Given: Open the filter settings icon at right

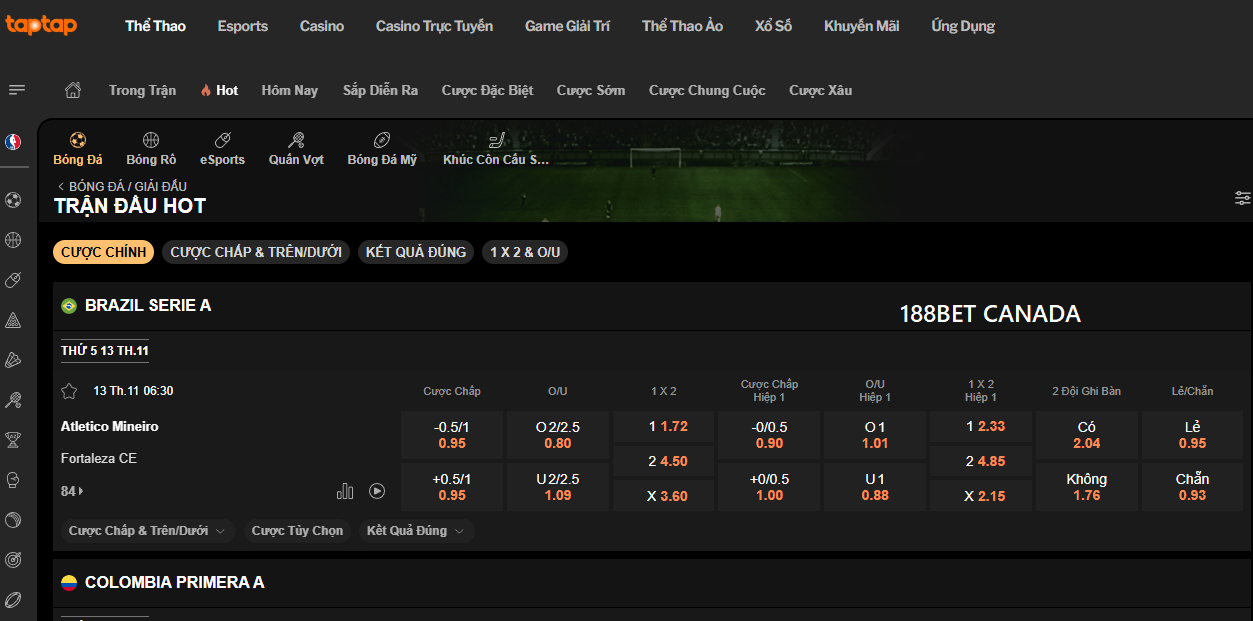Looking at the screenshot, I should [1242, 198].
